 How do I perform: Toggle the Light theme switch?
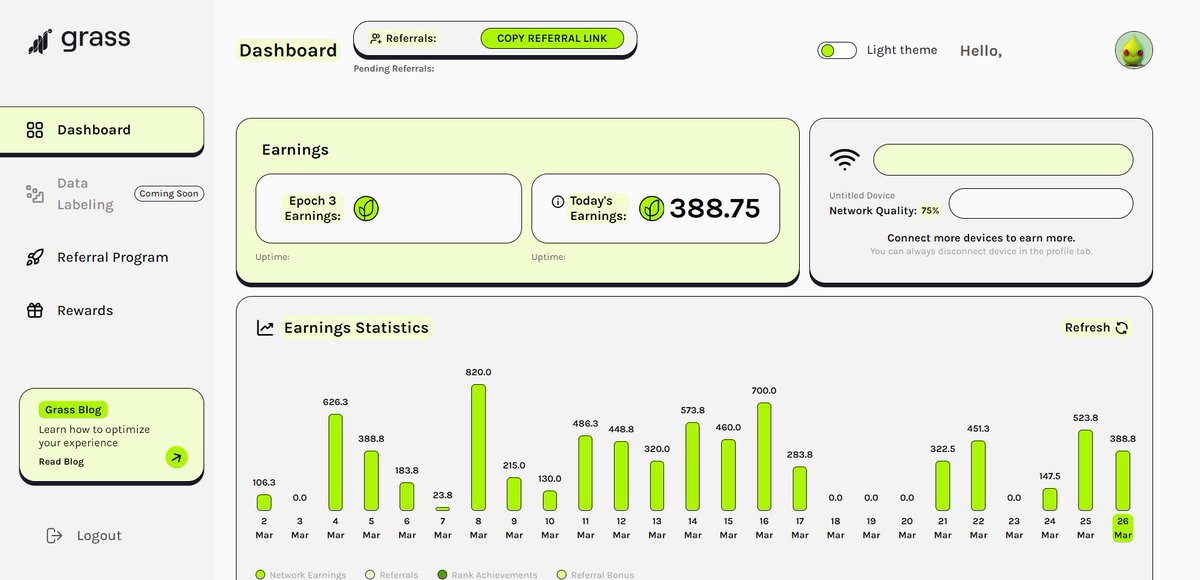[x=837, y=50]
